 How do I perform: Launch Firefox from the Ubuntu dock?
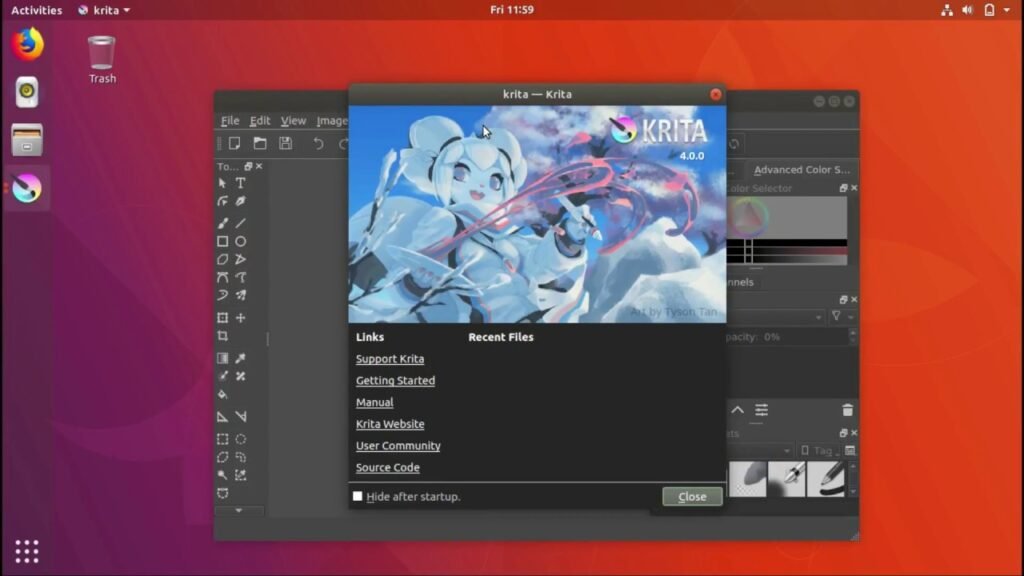click(x=27, y=44)
